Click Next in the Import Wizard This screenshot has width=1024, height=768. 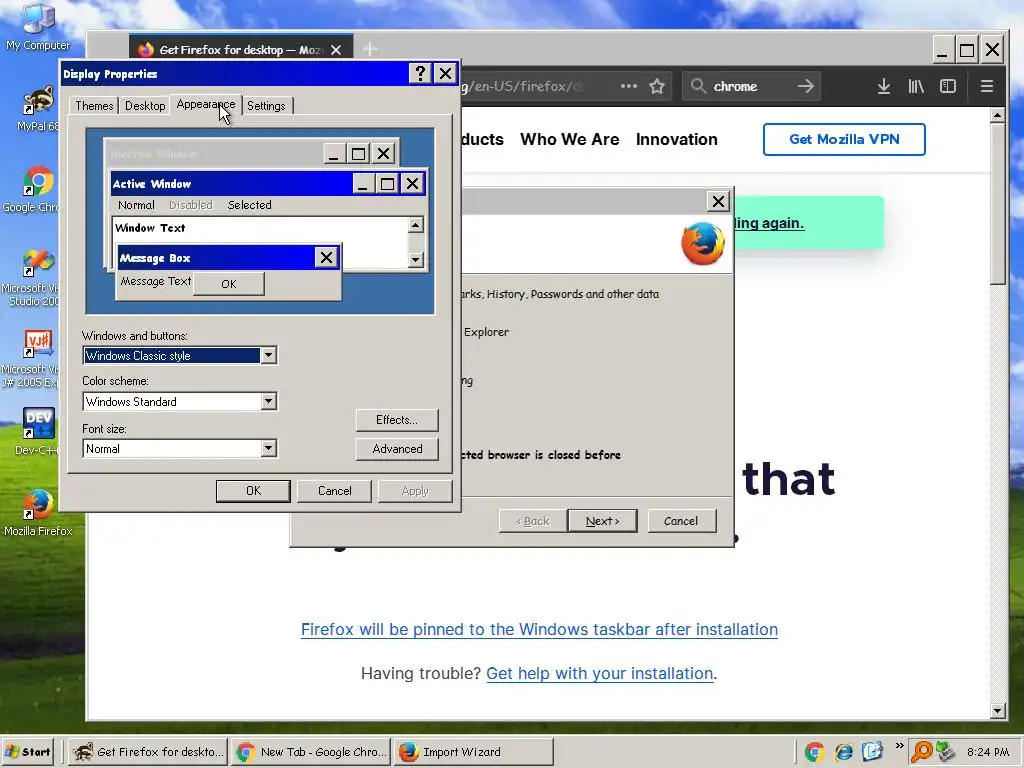pyautogui.click(x=602, y=520)
